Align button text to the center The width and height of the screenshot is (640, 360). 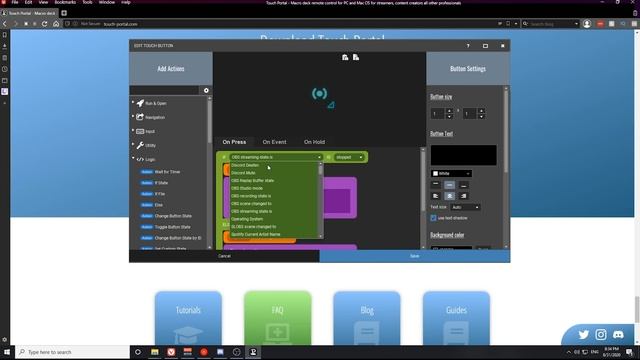click(x=449, y=196)
